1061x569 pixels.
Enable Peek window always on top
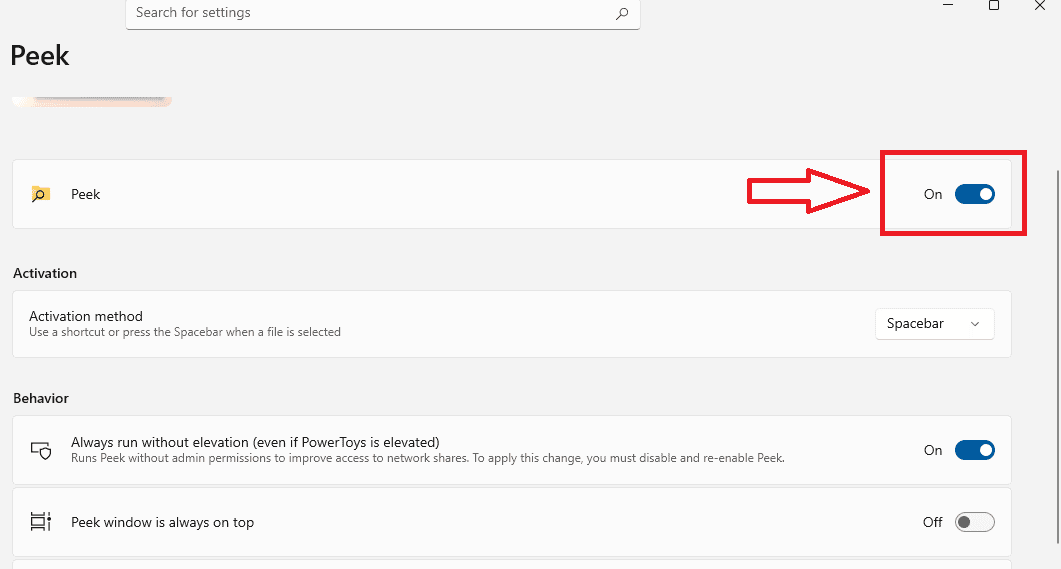pos(974,522)
